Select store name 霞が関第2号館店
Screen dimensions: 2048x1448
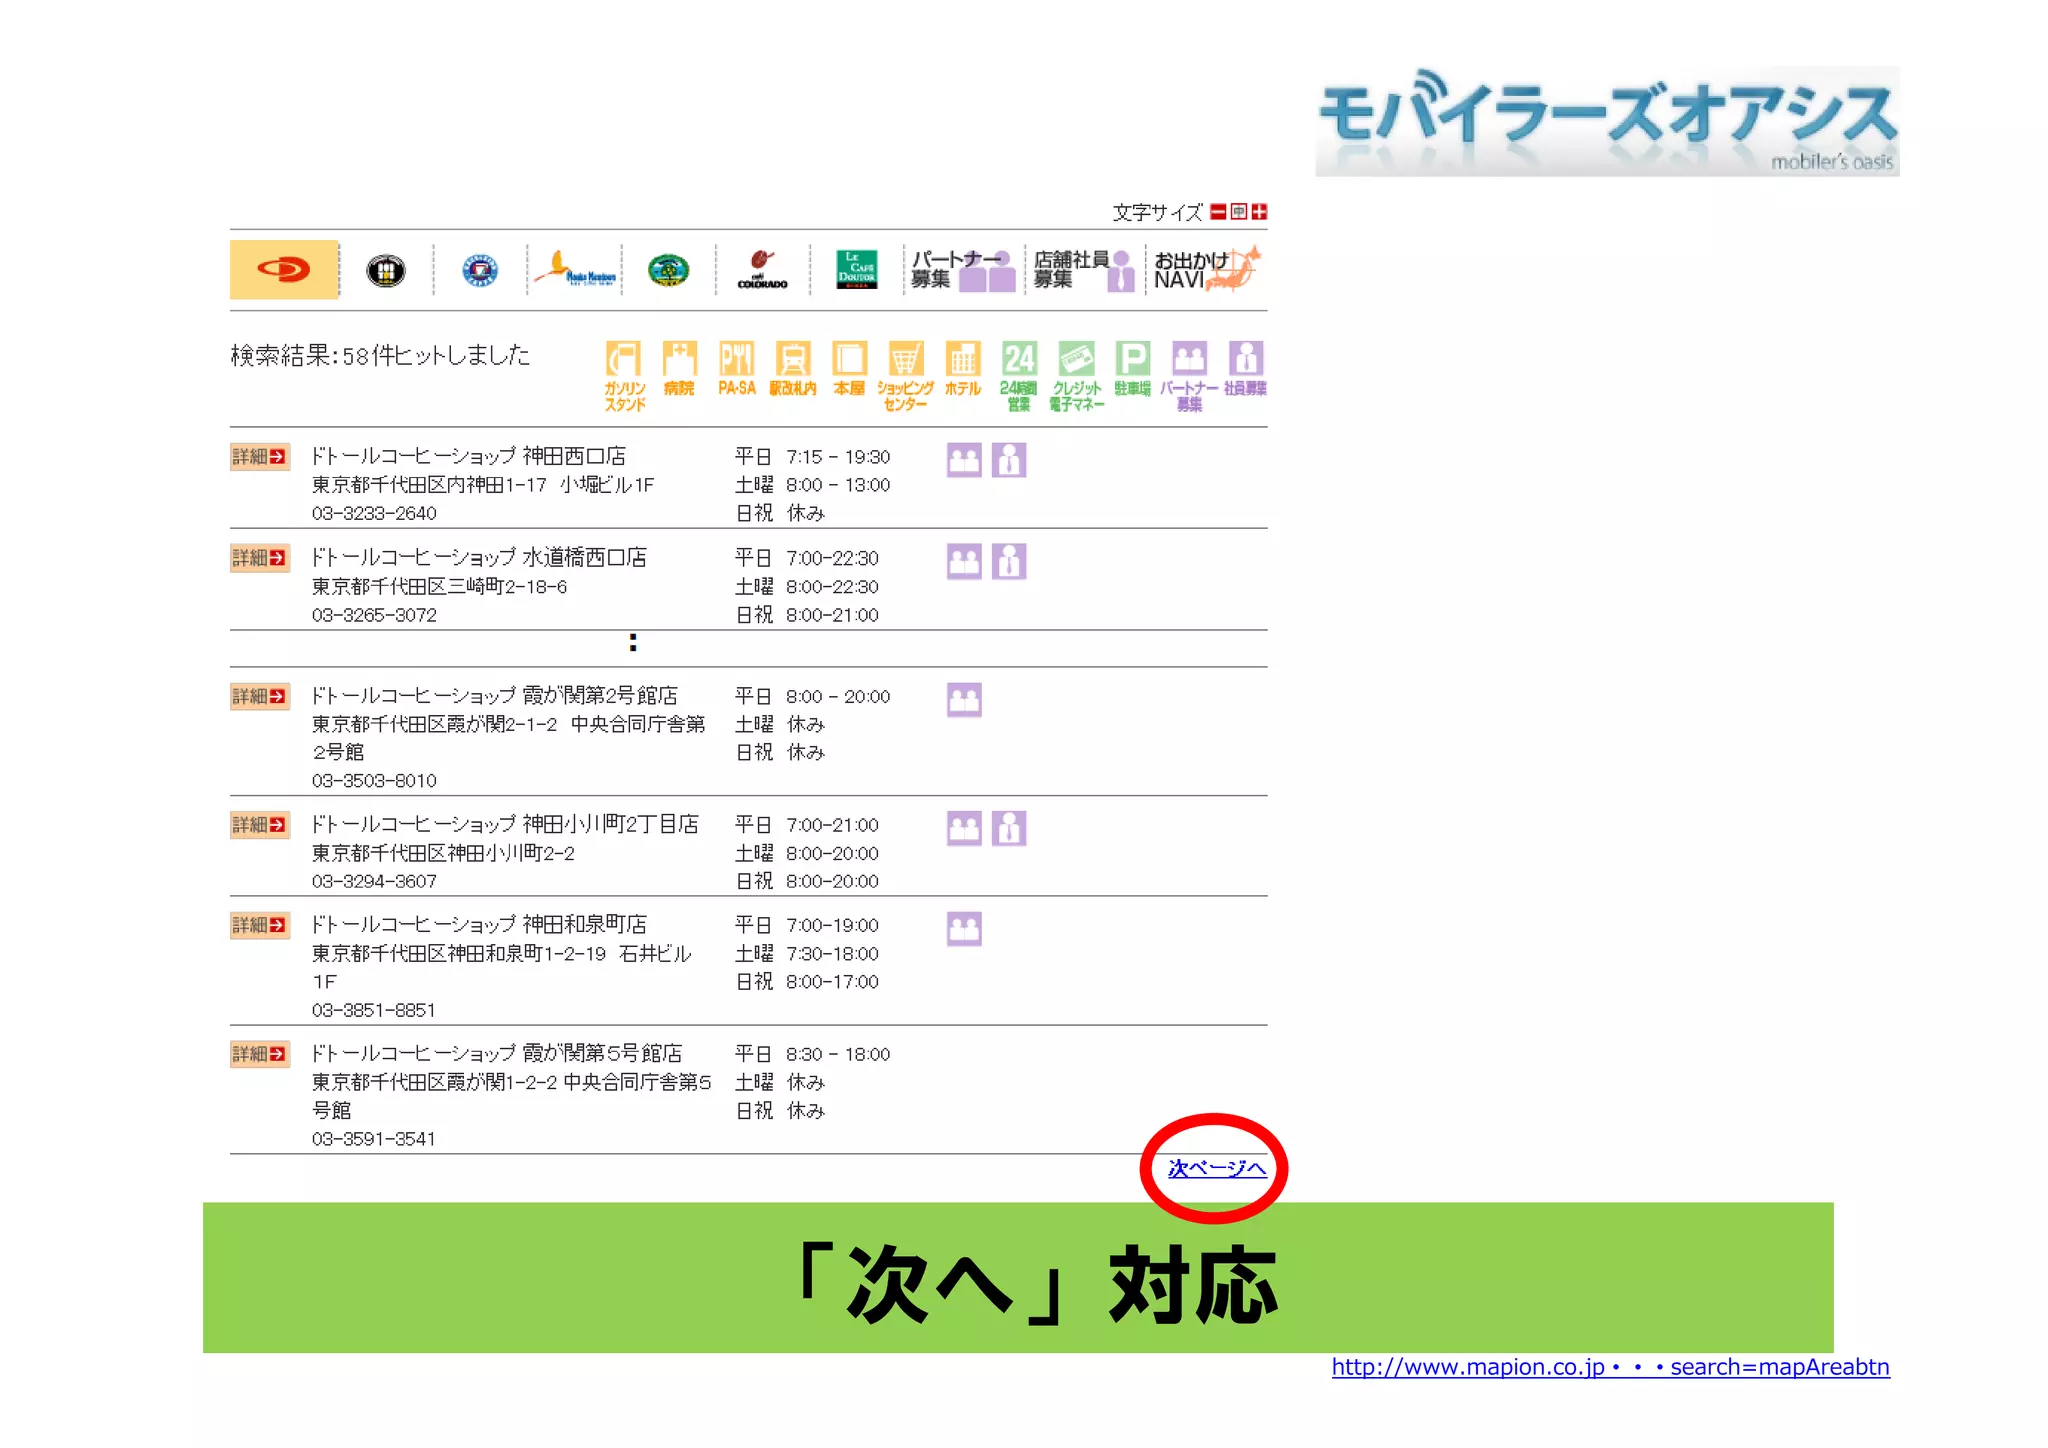click(x=600, y=695)
